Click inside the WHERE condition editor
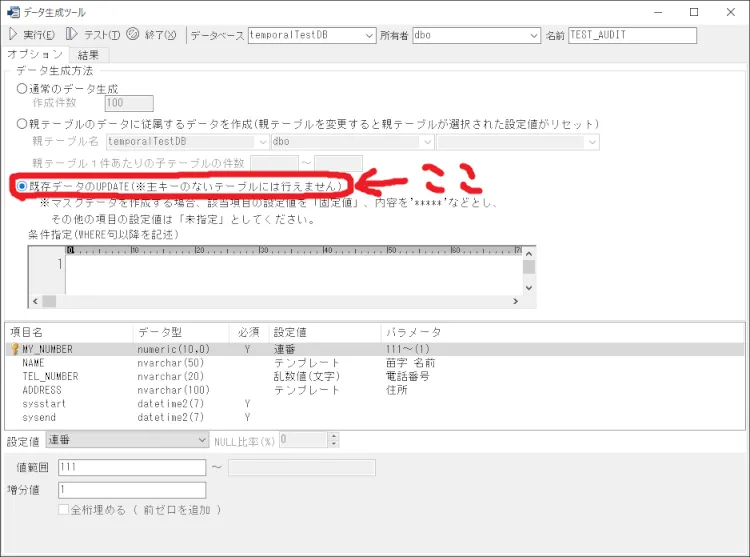Image resolution: width=750 pixels, height=557 pixels. tap(293, 274)
